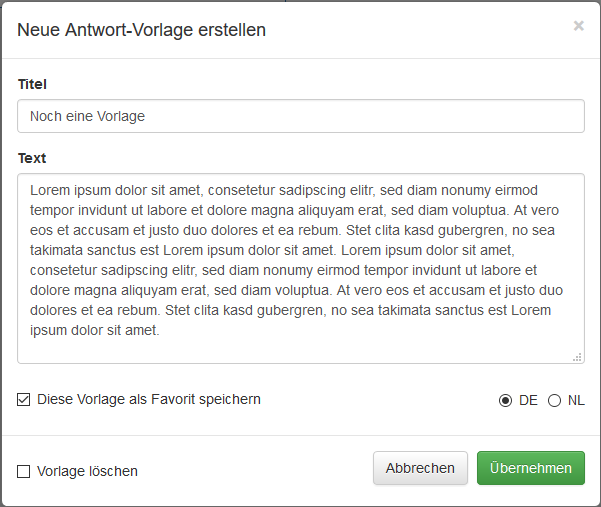
Task: Close the dialog with the X icon
Action: (578, 26)
